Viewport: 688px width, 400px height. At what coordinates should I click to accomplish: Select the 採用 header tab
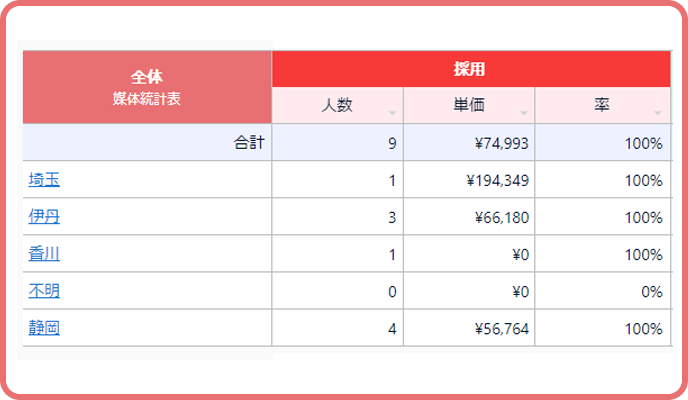470,69
